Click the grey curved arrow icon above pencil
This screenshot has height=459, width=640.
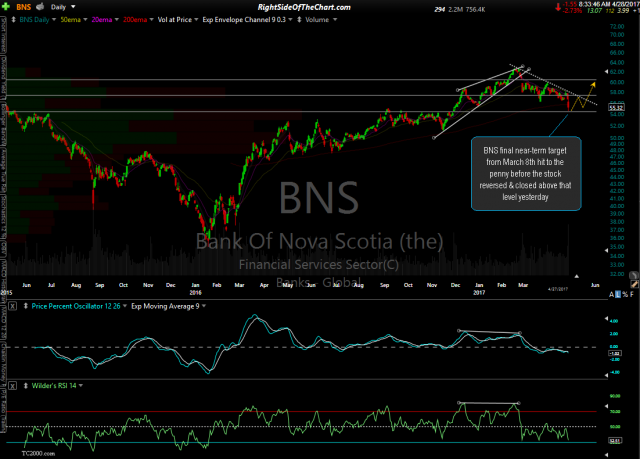[x=633, y=275]
